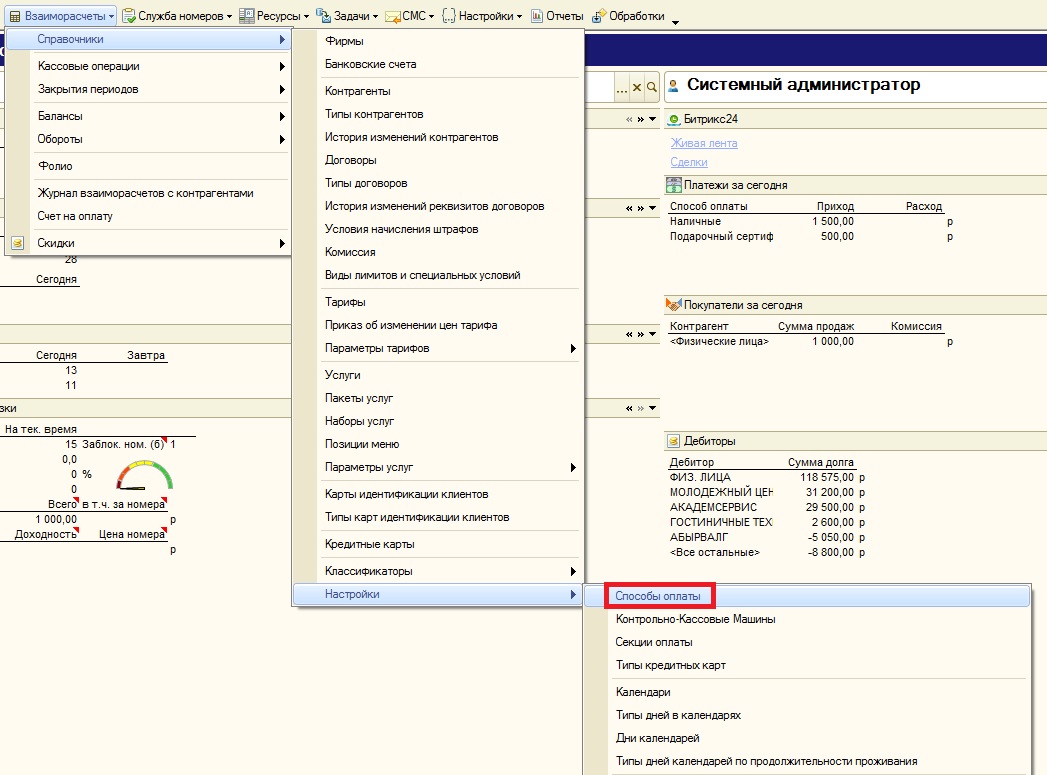The height and width of the screenshot is (775, 1047).
Task: Click the occupancy gauge indicator
Action: (x=144, y=476)
